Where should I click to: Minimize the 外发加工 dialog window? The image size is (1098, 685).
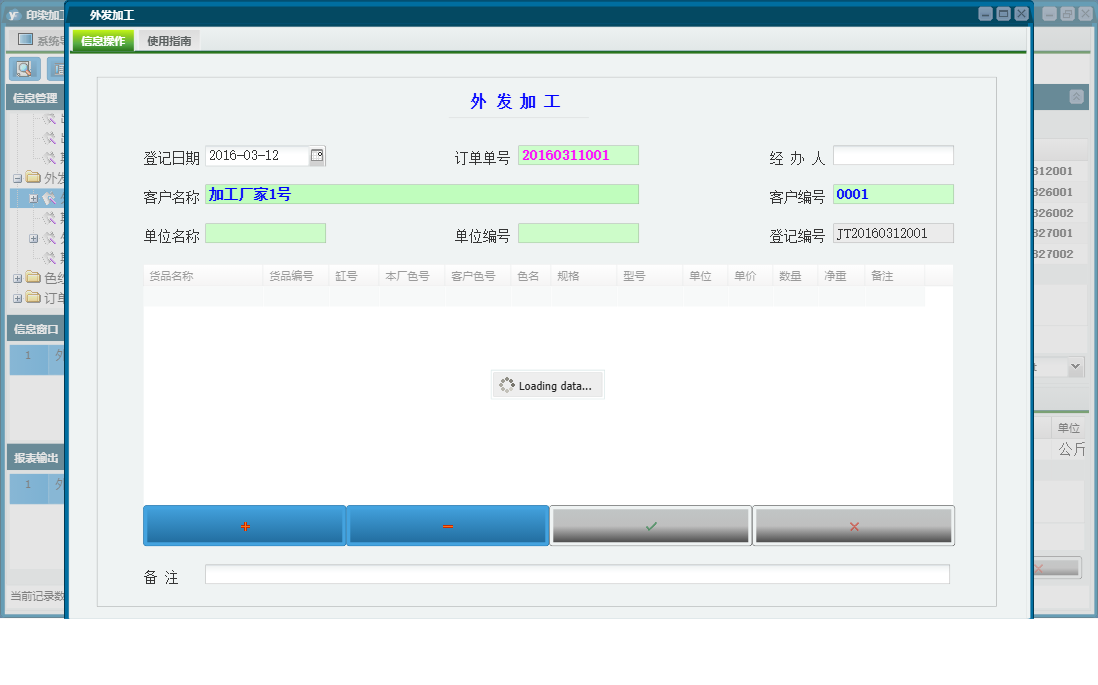(985, 14)
